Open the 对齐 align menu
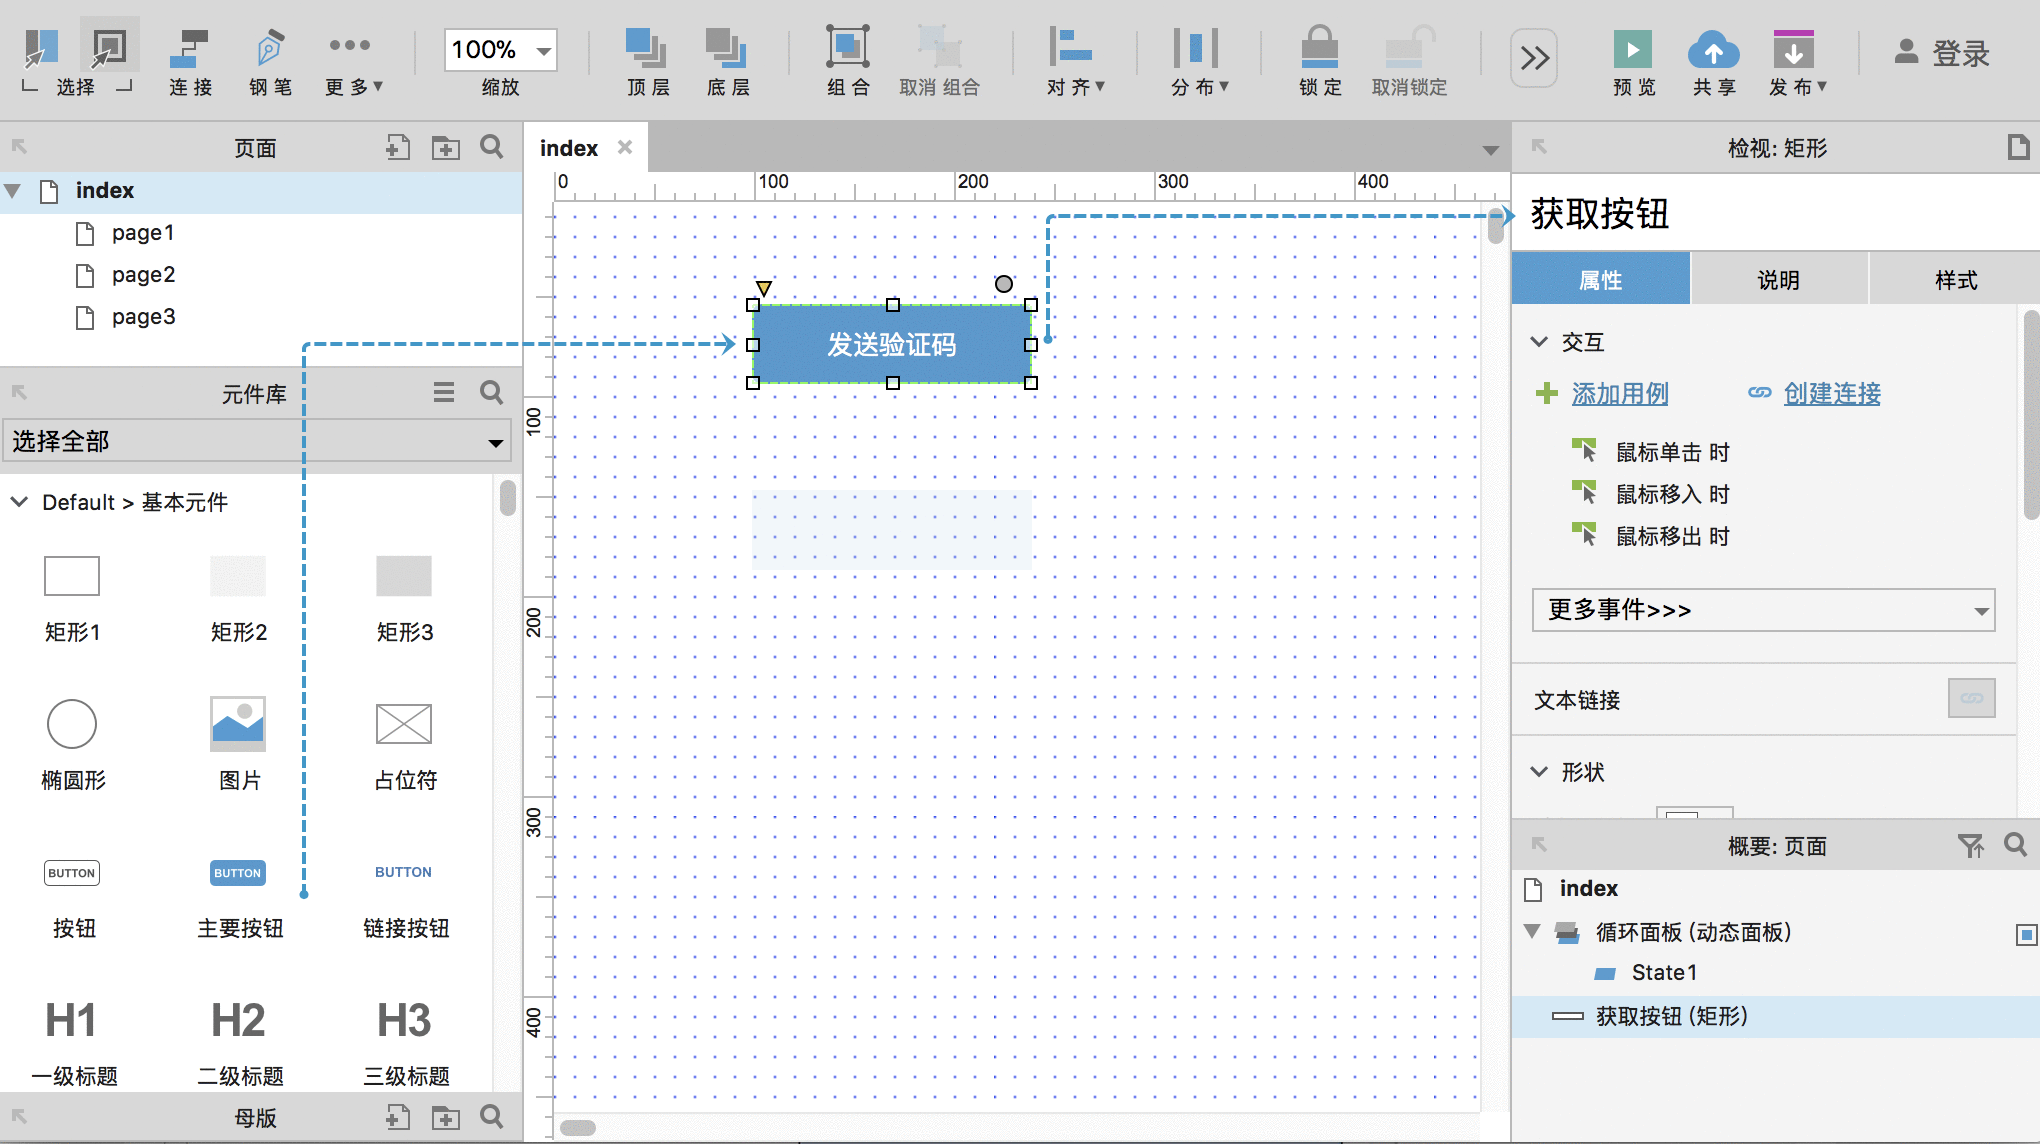Viewport: 2040px width, 1144px height. click(1075, 60)
